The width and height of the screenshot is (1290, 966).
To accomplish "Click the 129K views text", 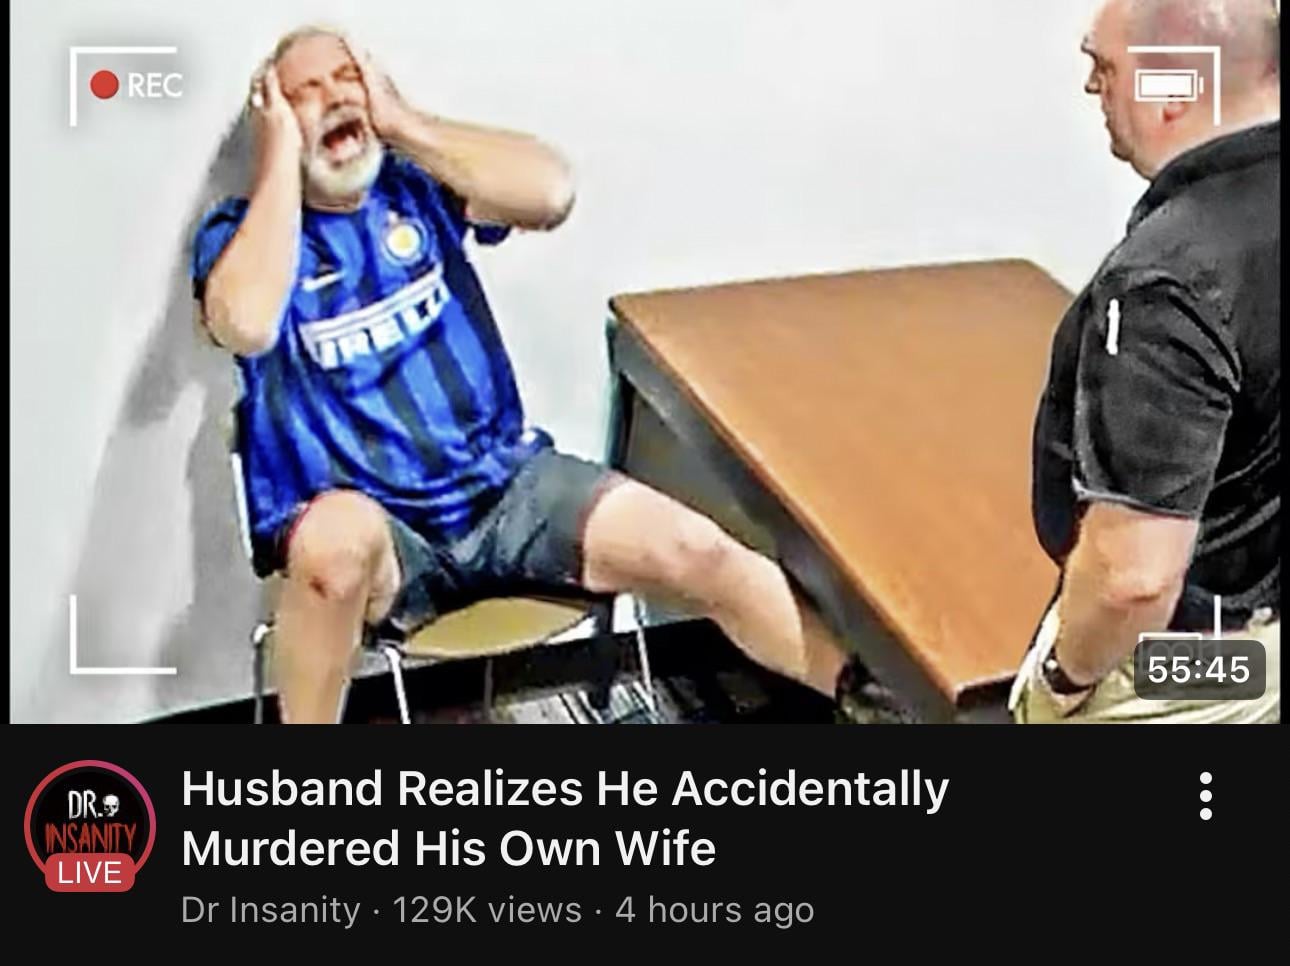I will pos(487,910).
